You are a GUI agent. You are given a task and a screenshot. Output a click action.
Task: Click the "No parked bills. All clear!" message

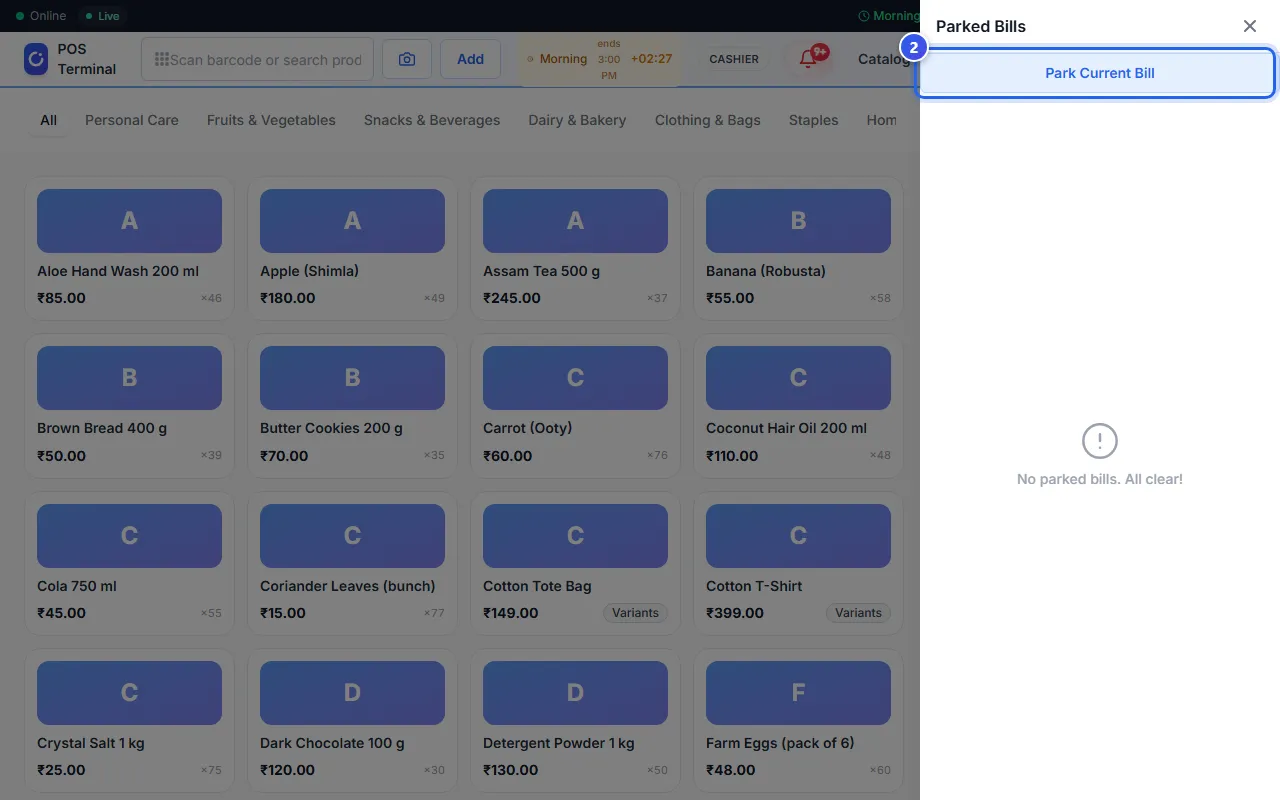[x=1100, y=479]
